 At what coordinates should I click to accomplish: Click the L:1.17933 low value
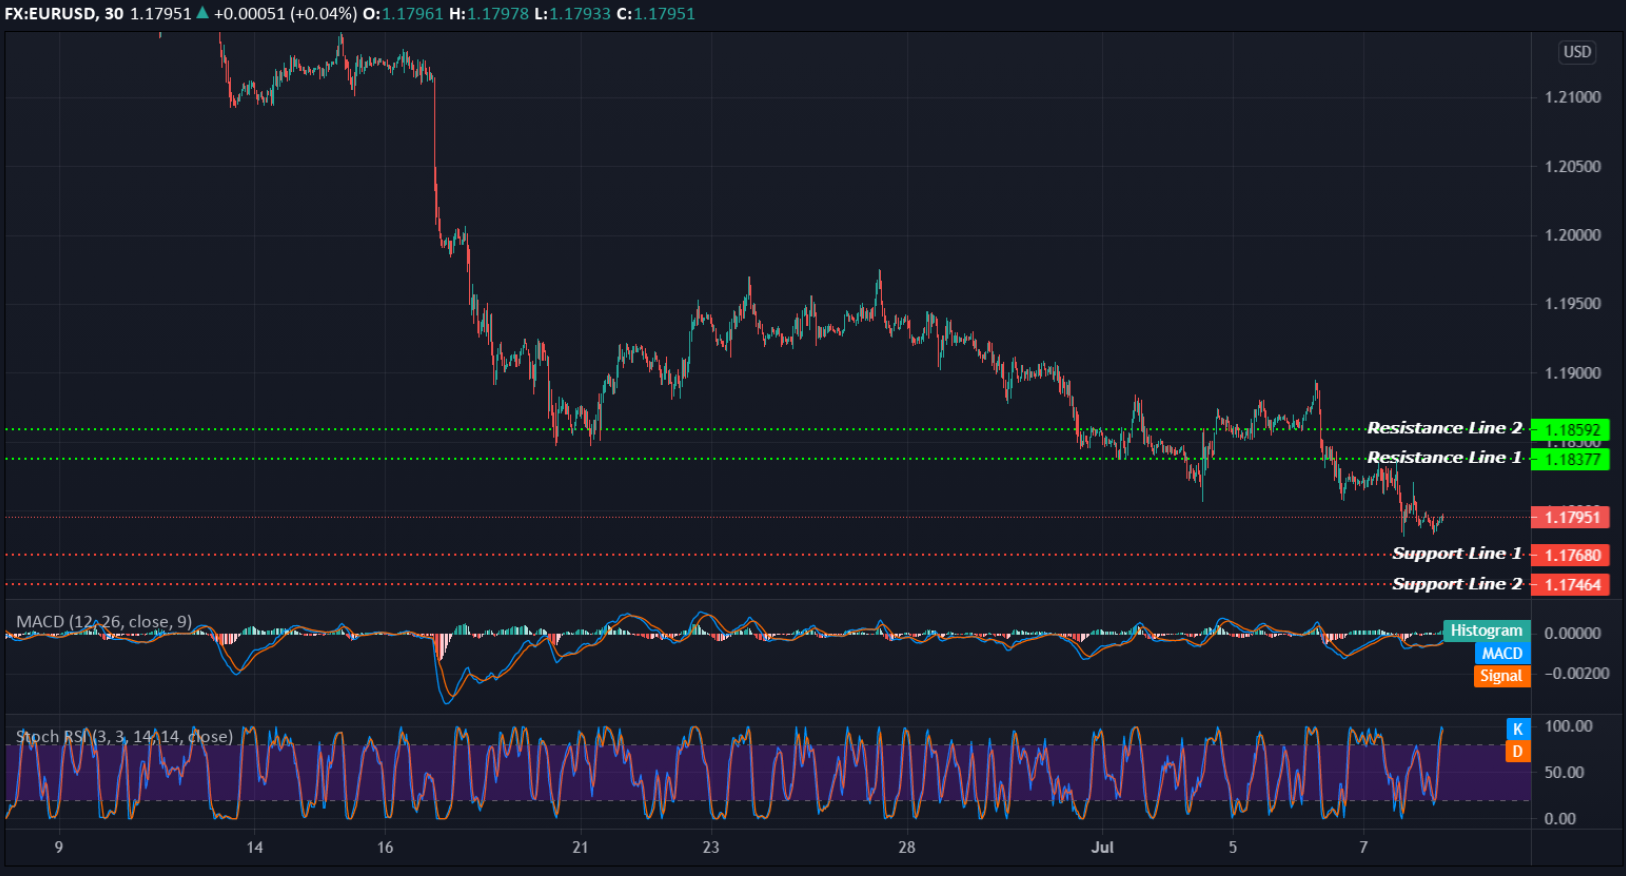tap(572, 14)
